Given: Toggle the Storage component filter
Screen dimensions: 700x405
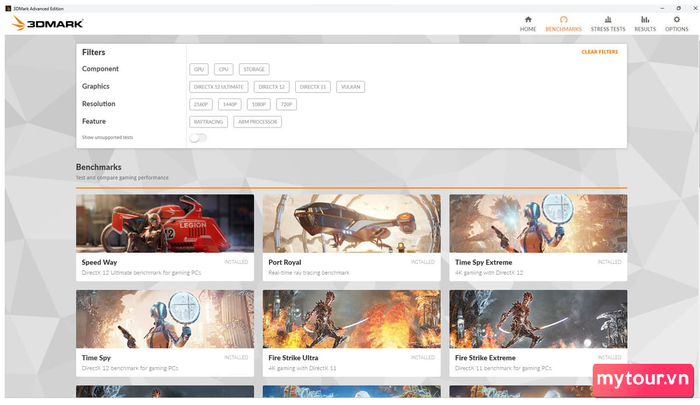Looking at the screenshot, I should click(254, 69).
